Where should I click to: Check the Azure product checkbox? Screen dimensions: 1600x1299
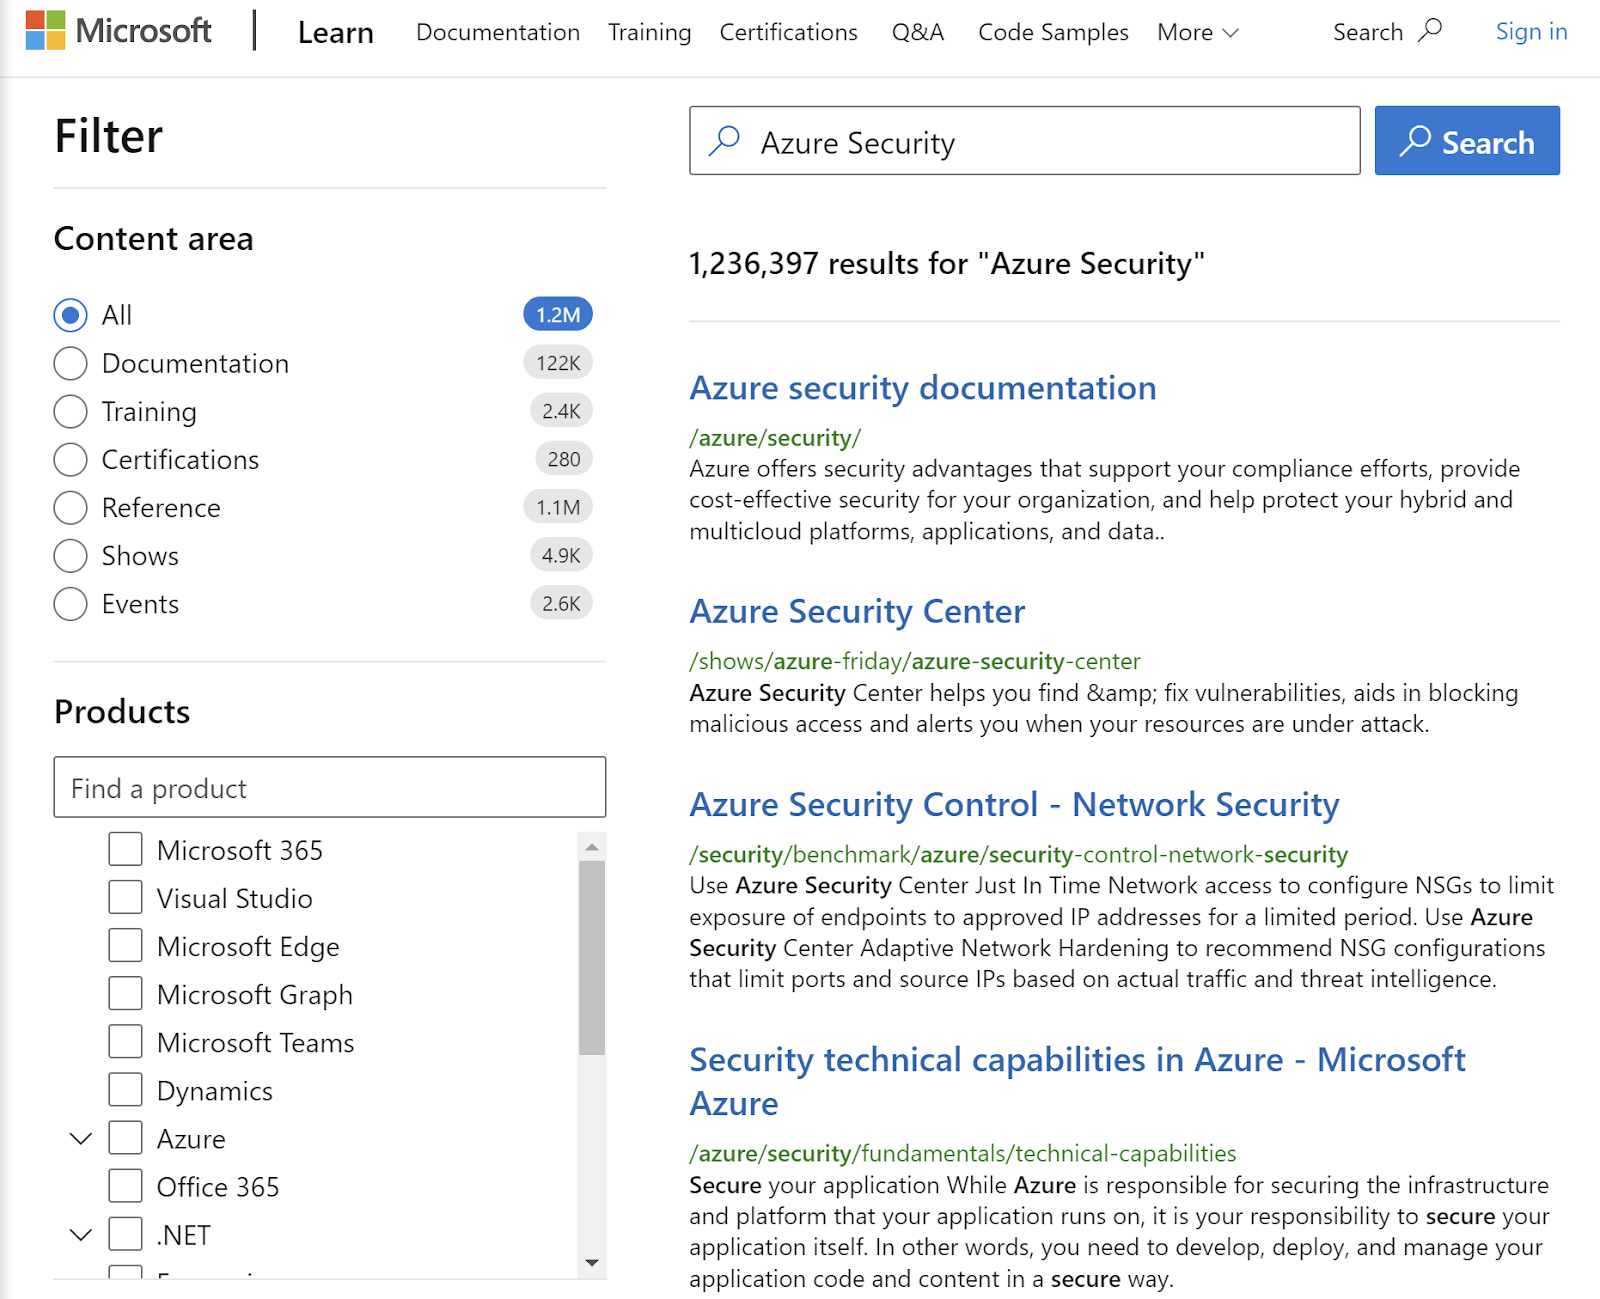click(x=125, y=1137)
